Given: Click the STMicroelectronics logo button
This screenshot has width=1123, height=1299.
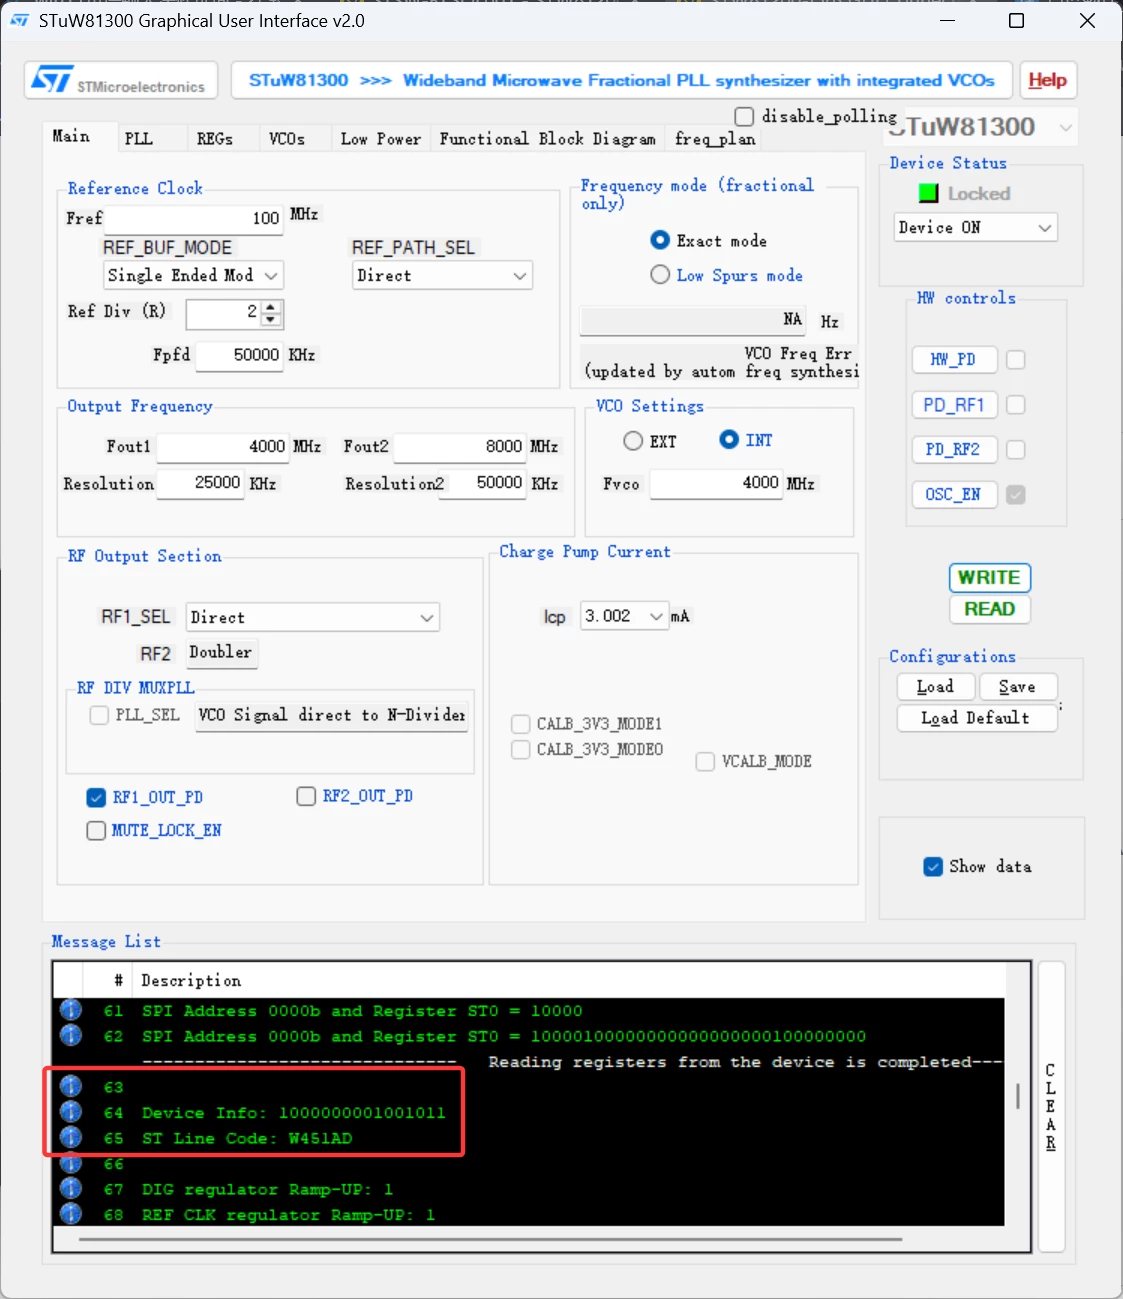Looking at the screenshot, I should pyautogui.click(x=122, y=80).
